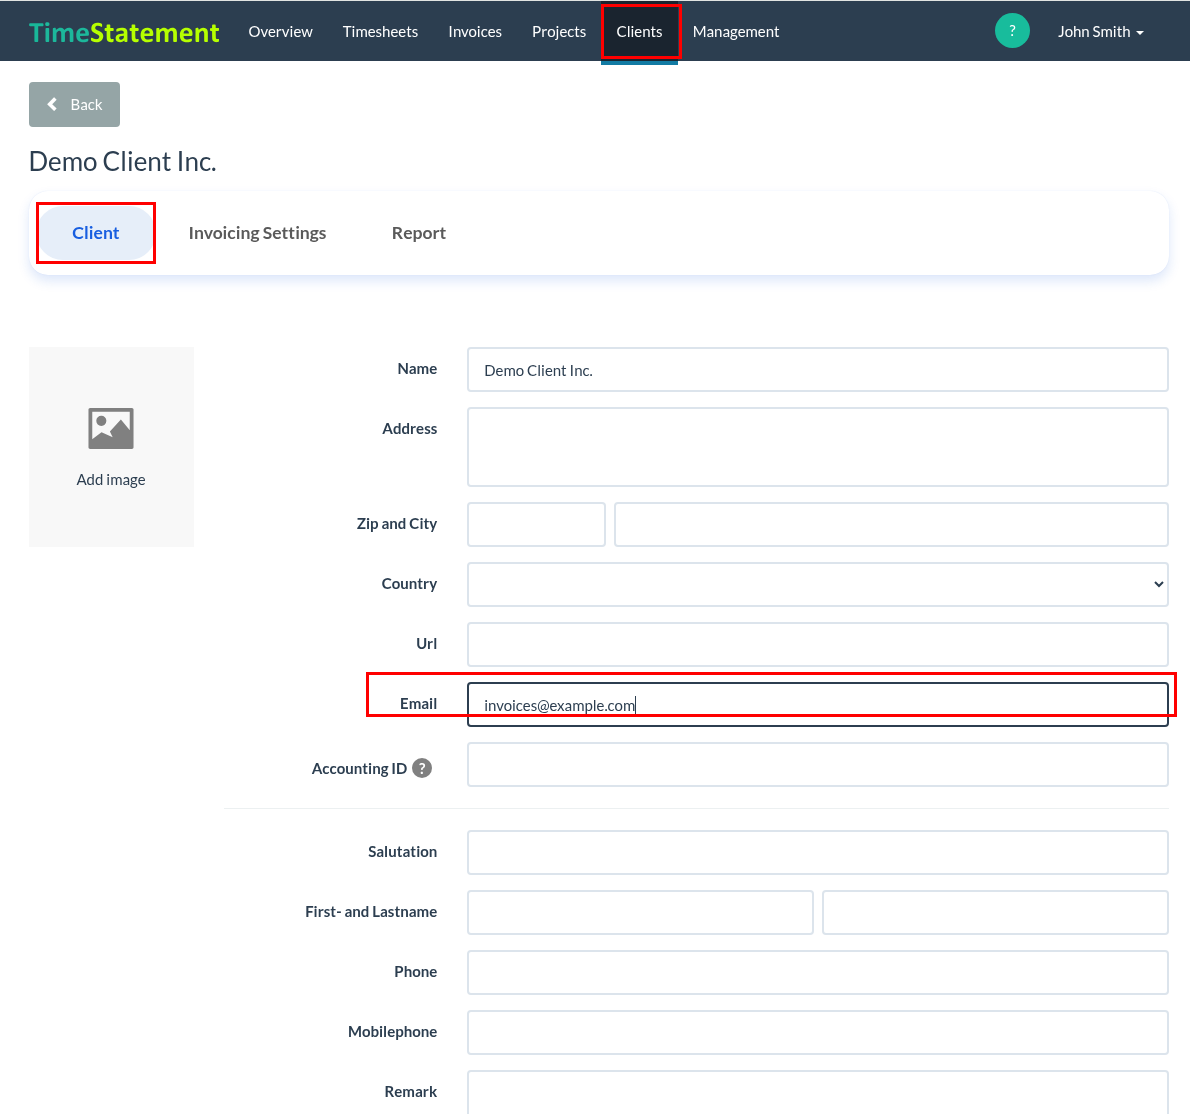Focus the Url input field
This screenshot has width=1190, height=1114.
(x=817, y=644)
